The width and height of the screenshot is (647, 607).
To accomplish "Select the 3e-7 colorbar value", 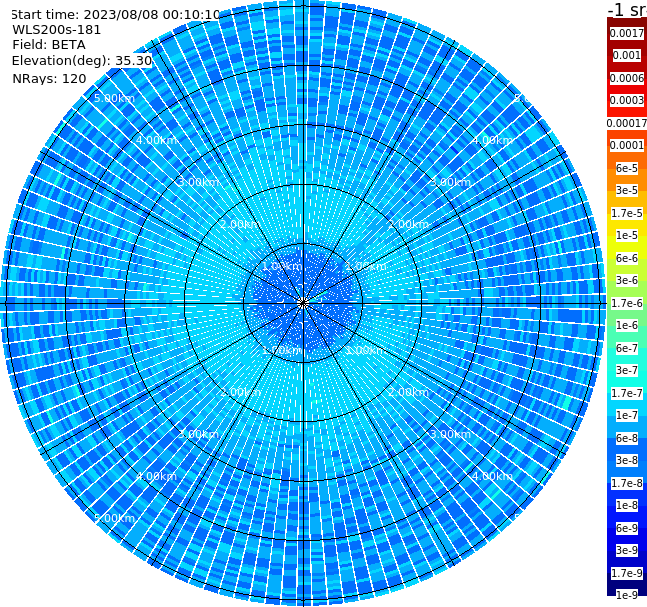I will coord(626,370).
